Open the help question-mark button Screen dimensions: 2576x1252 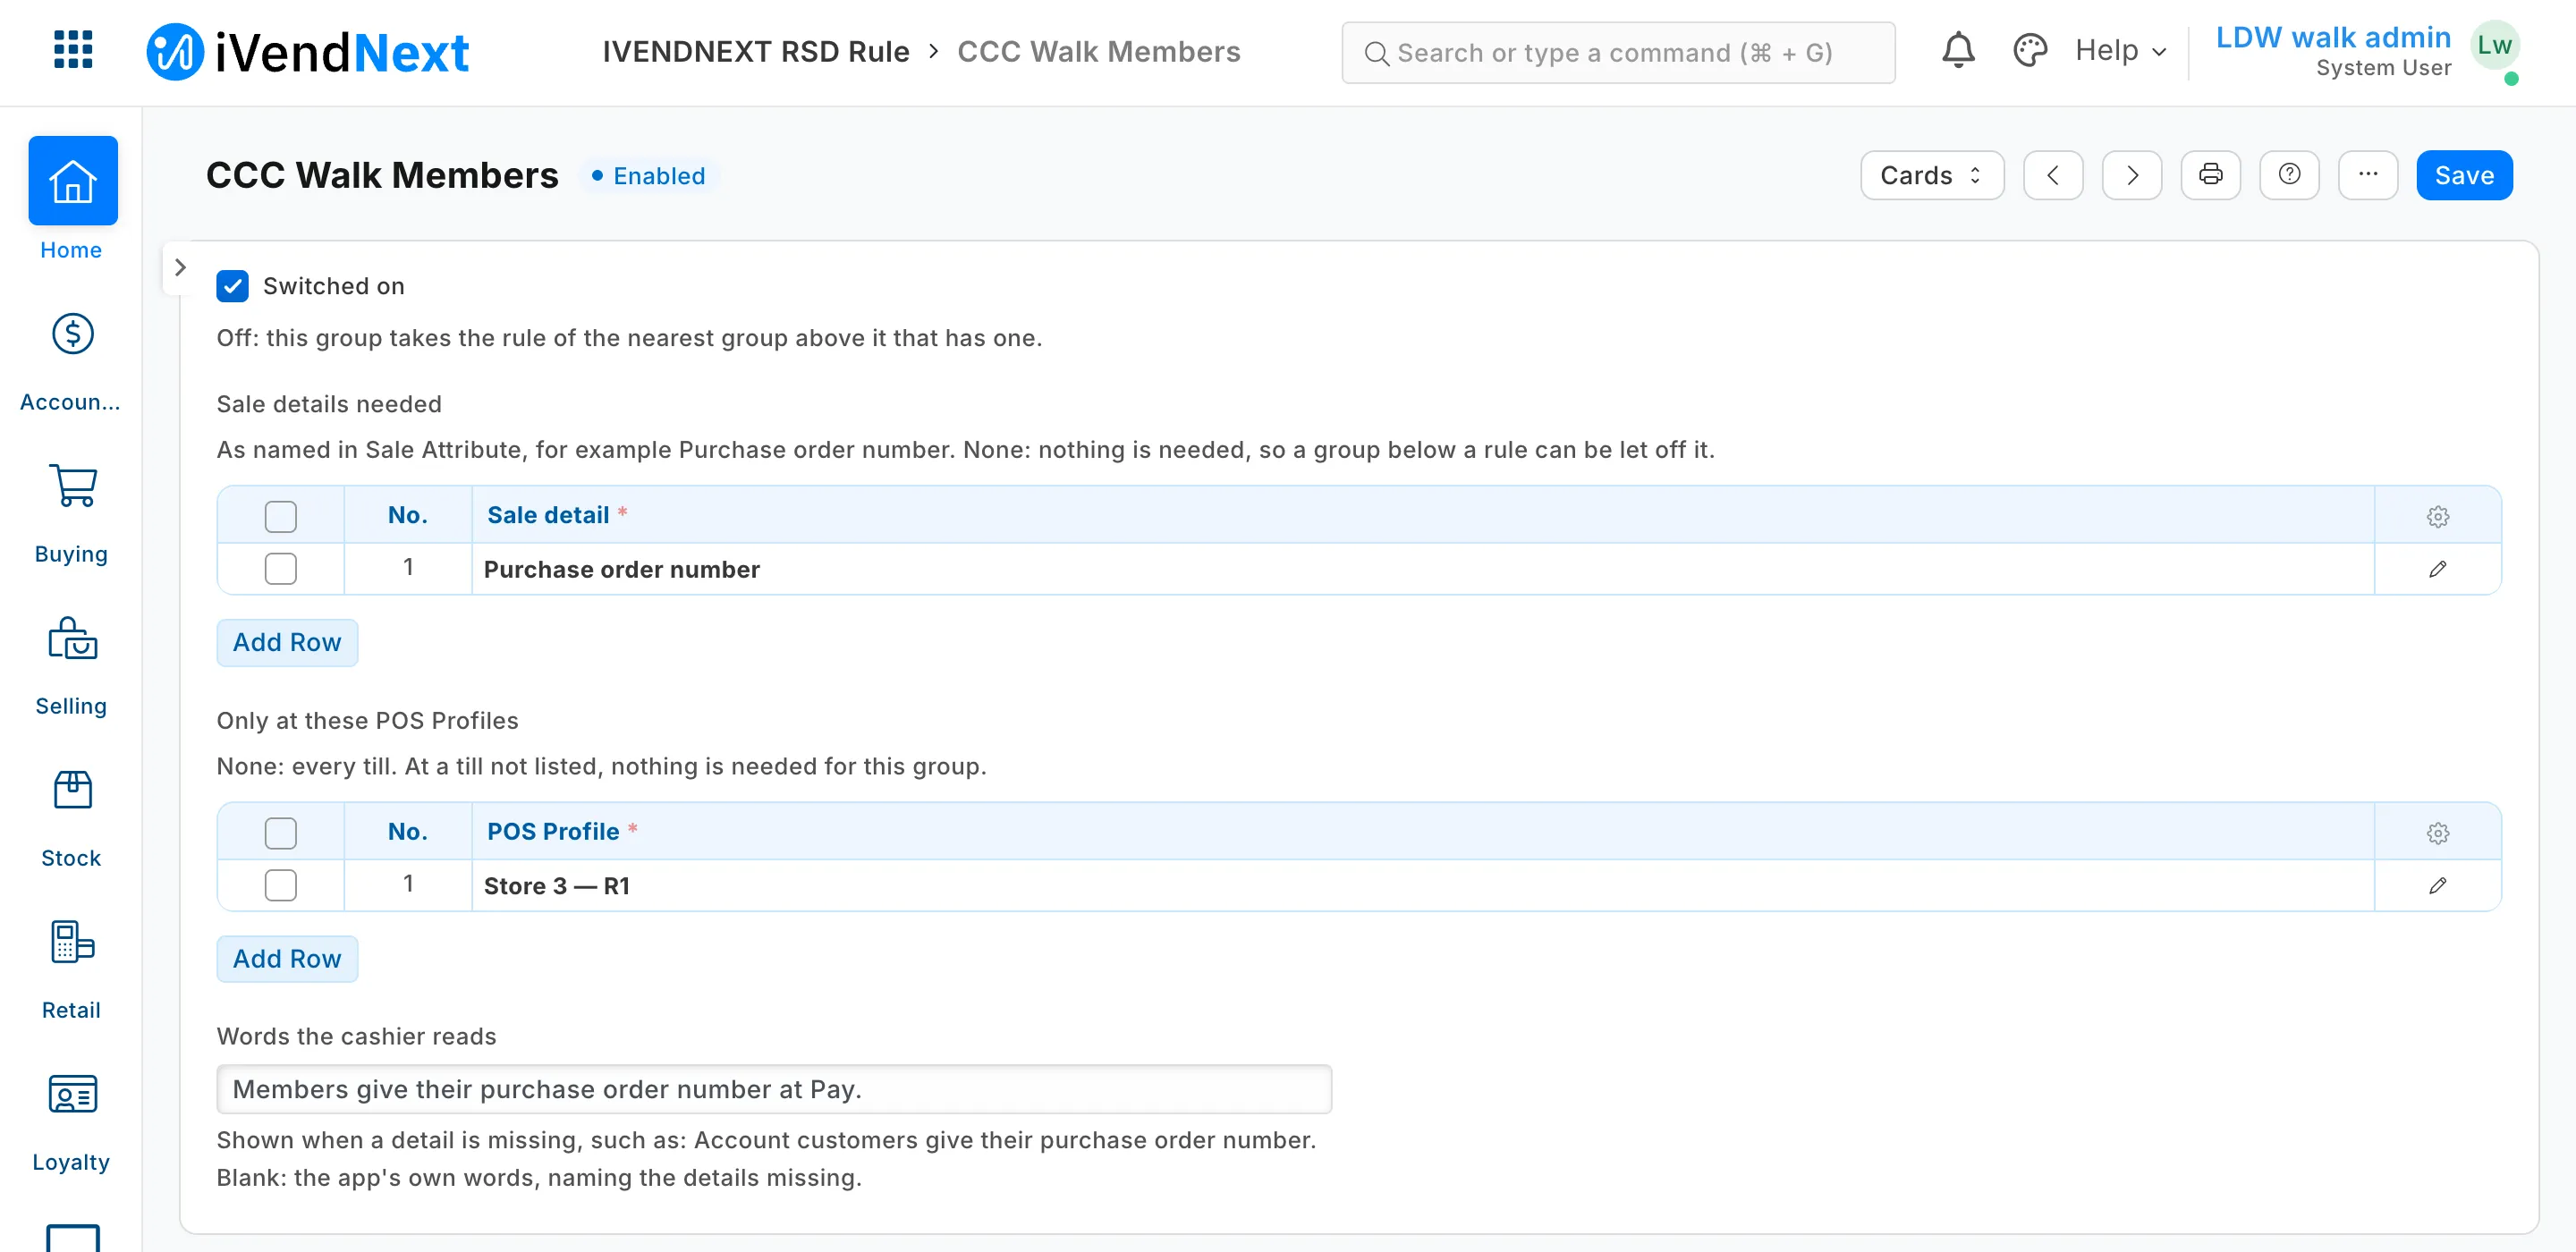[2289, 175]
